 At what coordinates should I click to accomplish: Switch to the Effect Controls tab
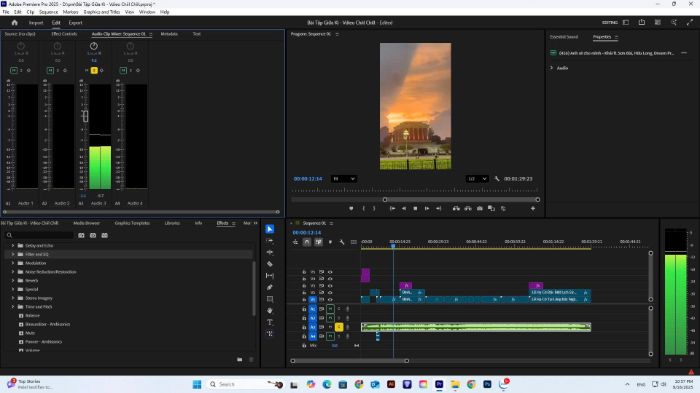tap(64, 34)
